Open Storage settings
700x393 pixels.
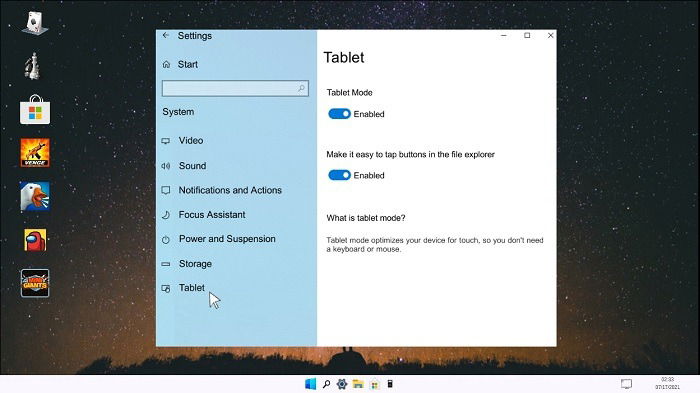click(x=195, y=264)
